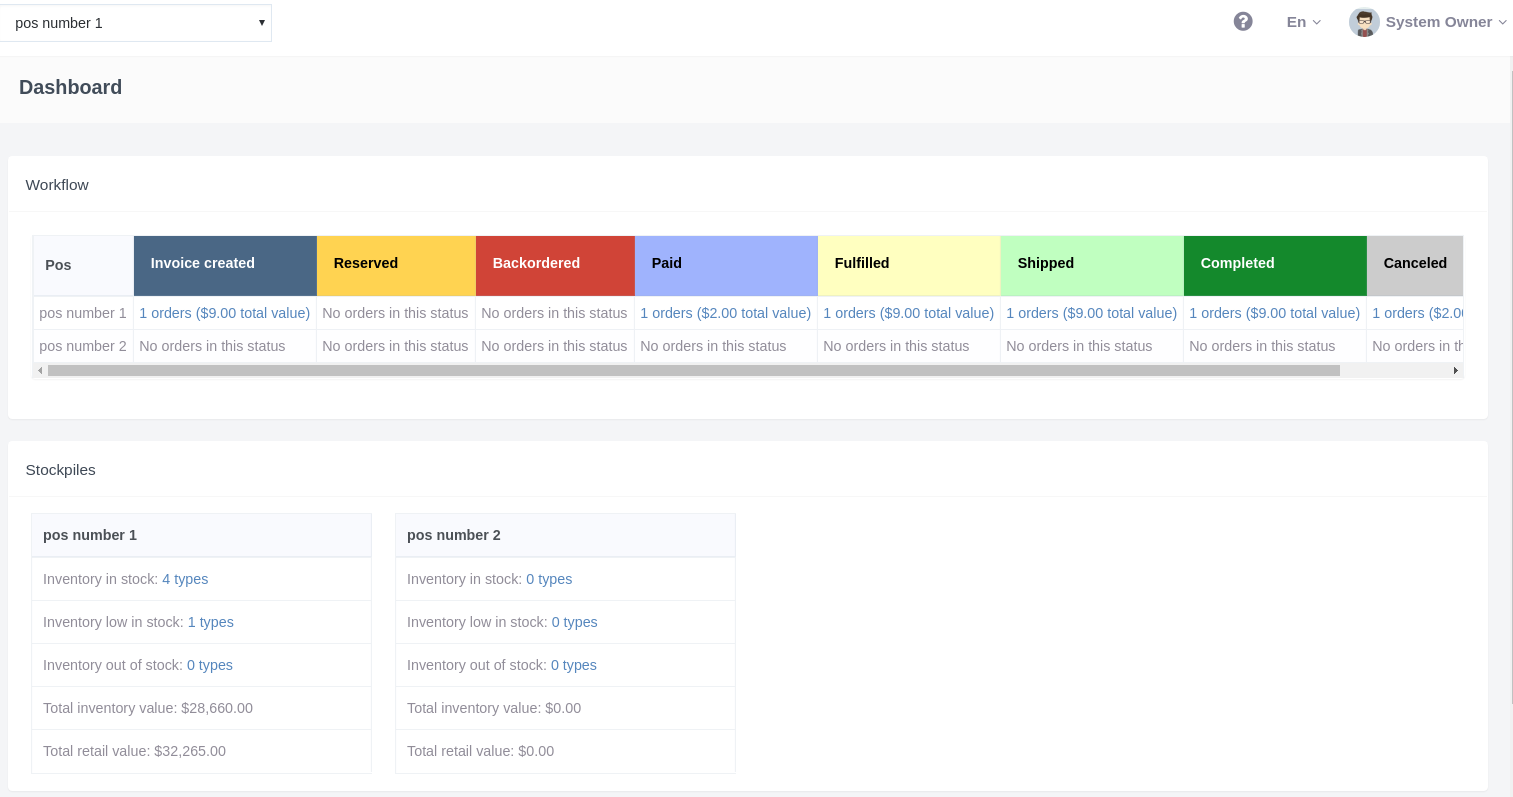This screenshot has width=1513, height=797.
Task: View 1 types low in stock link
Action: [x=210, y=622]
